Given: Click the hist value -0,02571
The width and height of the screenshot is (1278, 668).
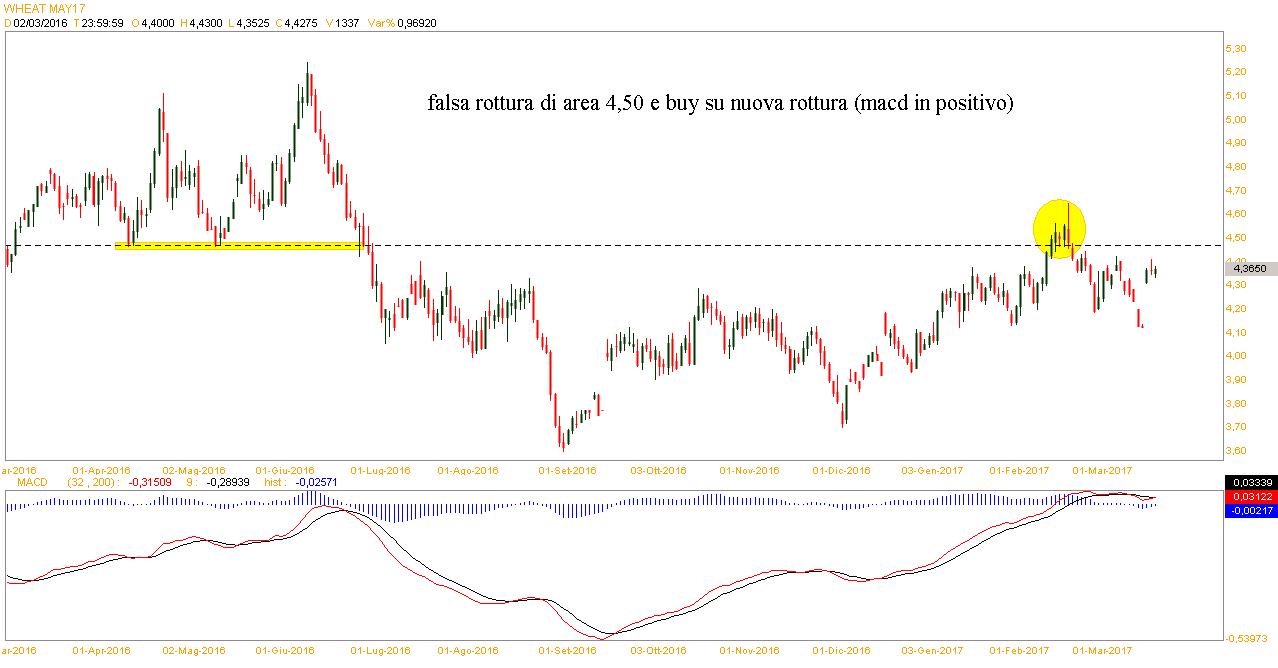Looking at the screenshot, I should (x=315, y=481).
